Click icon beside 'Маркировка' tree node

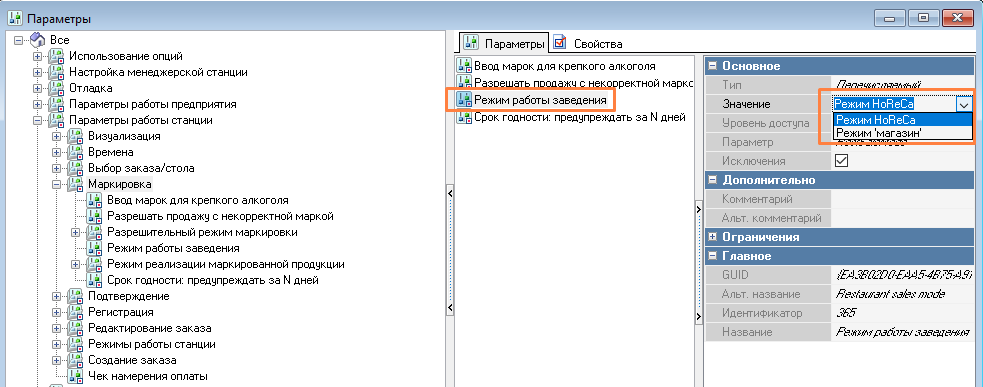pyautogui.click(x=76, y=184)
